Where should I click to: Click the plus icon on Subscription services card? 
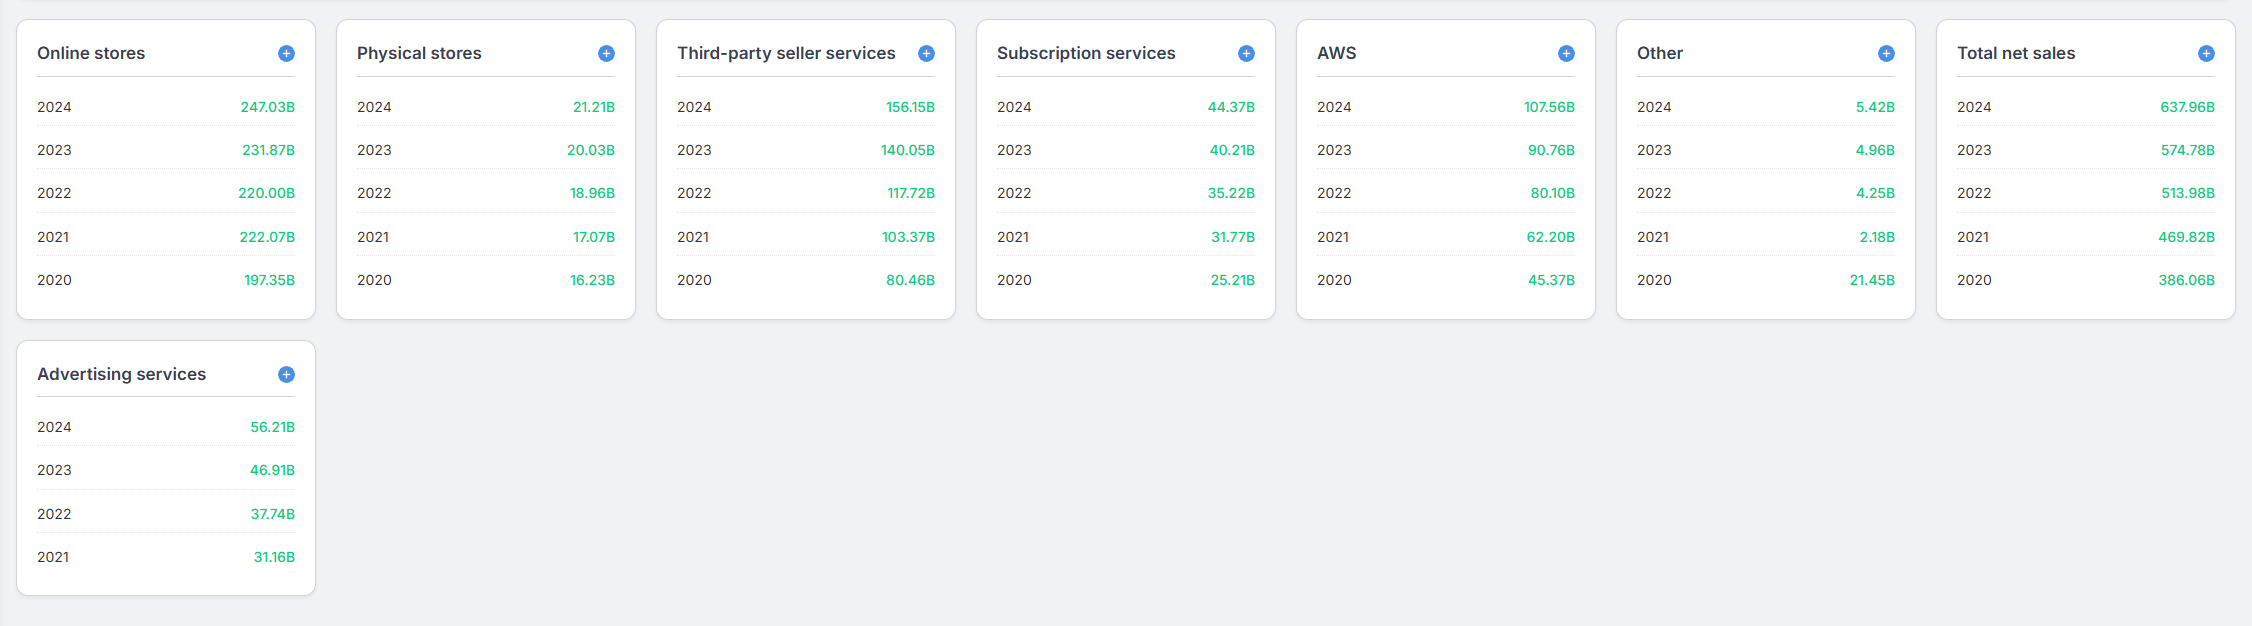pyautogui.click(x=1246, y=53)
